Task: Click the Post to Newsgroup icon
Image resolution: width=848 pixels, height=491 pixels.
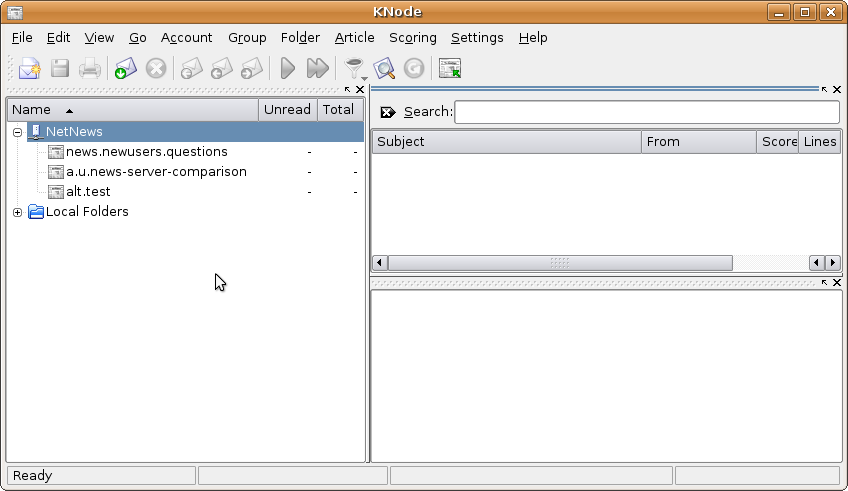Action: (29, 69)
